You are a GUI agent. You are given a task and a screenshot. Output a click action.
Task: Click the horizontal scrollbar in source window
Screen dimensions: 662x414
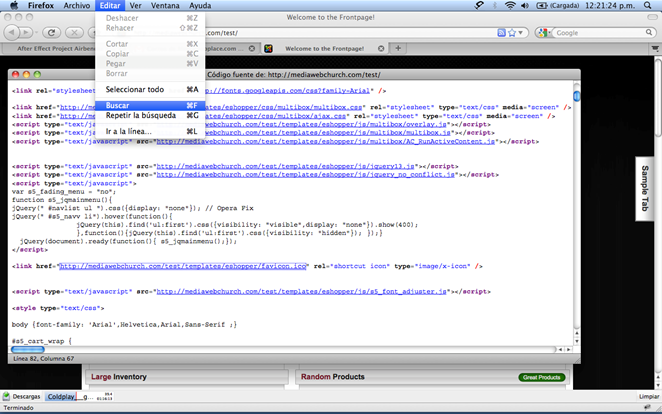point(33,348)
